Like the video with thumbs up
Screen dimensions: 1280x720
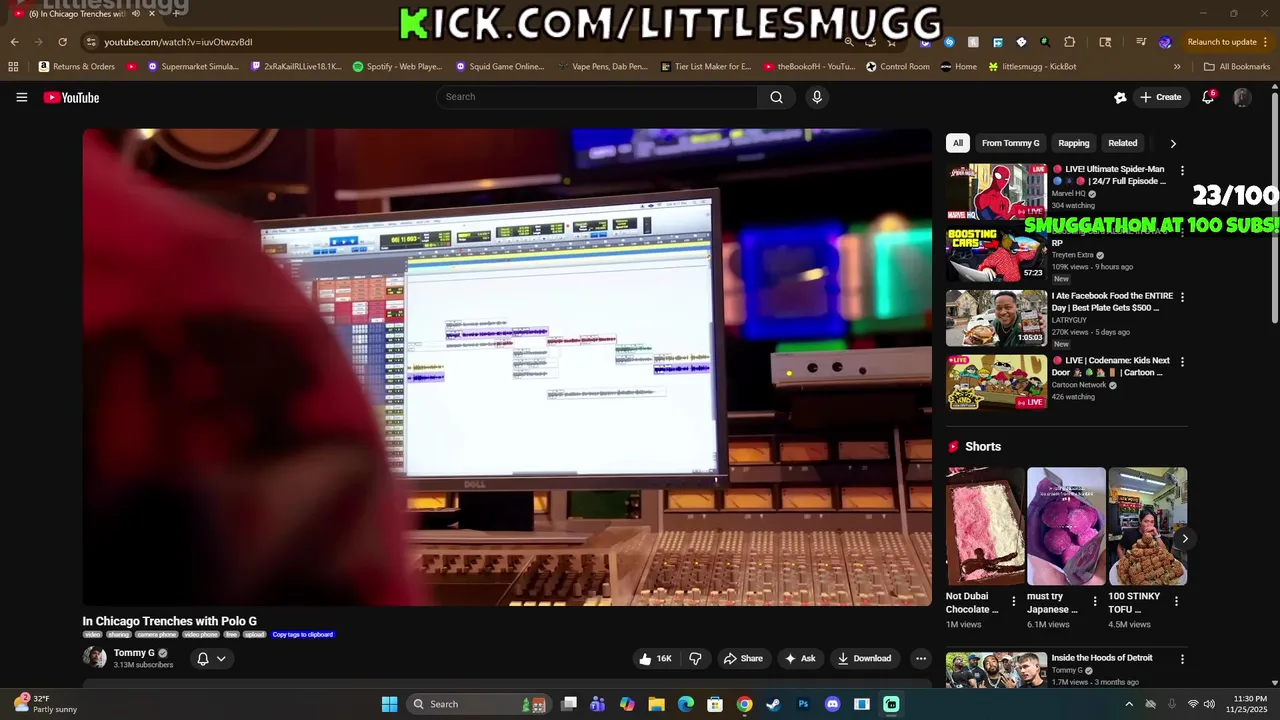(655, 658)
